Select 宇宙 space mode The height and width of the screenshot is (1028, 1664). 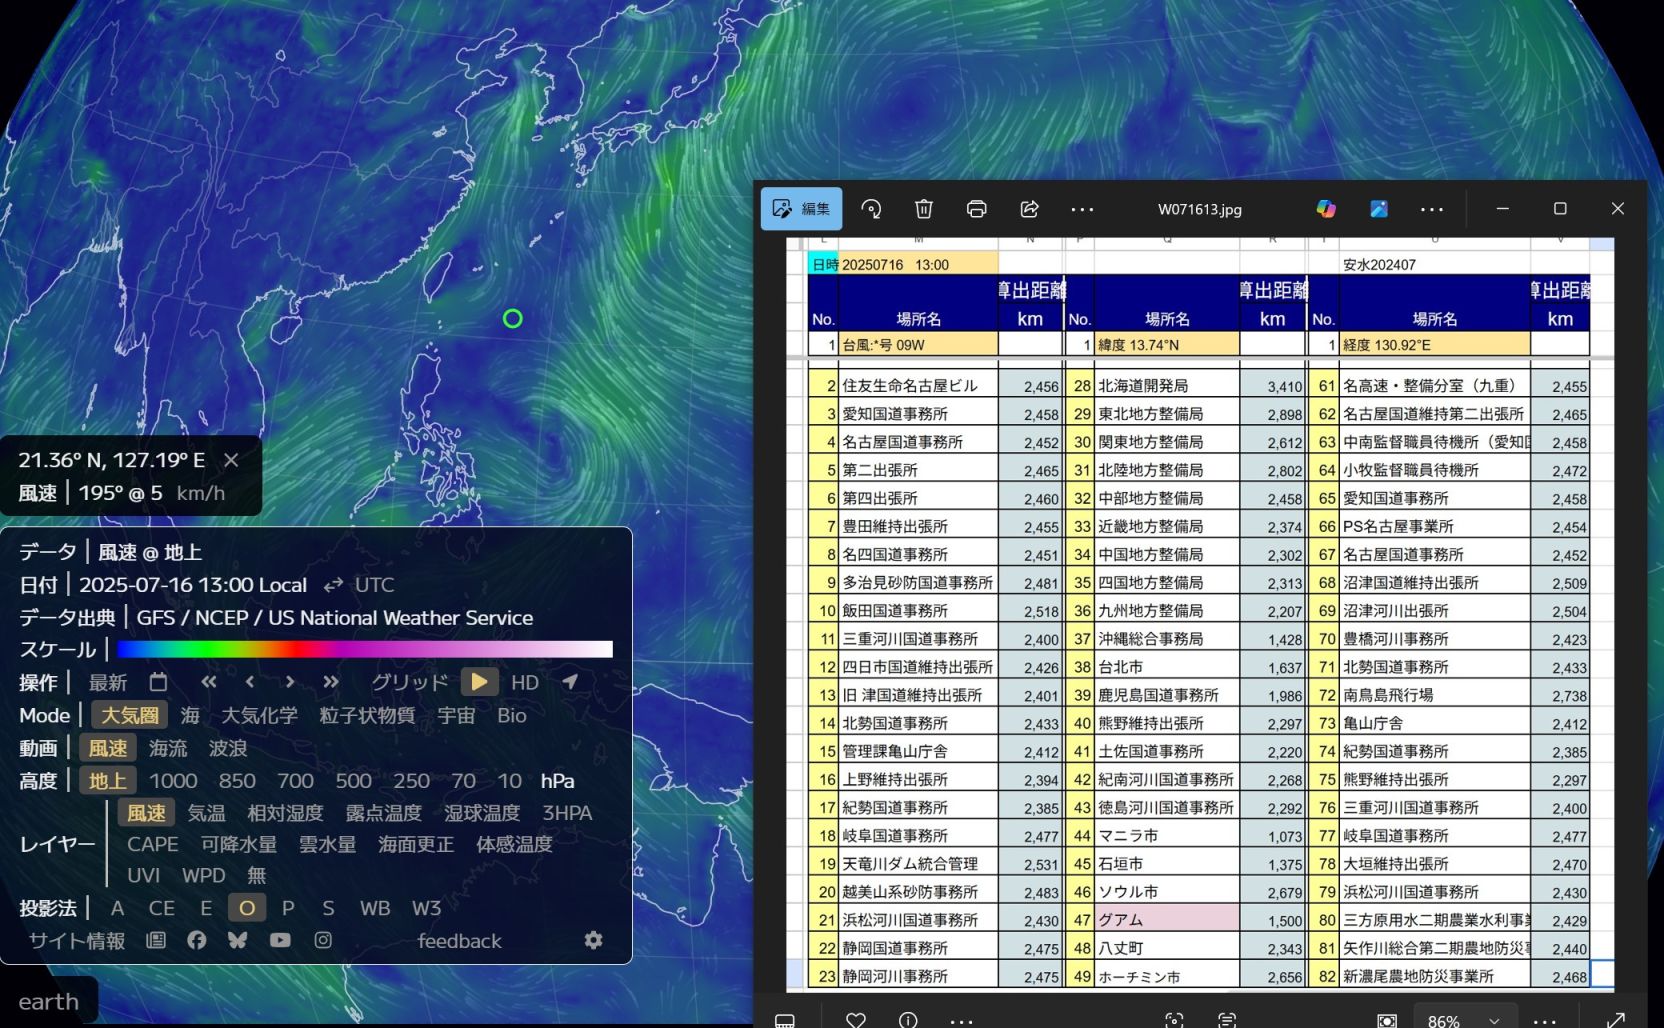[x=456, y=715]
